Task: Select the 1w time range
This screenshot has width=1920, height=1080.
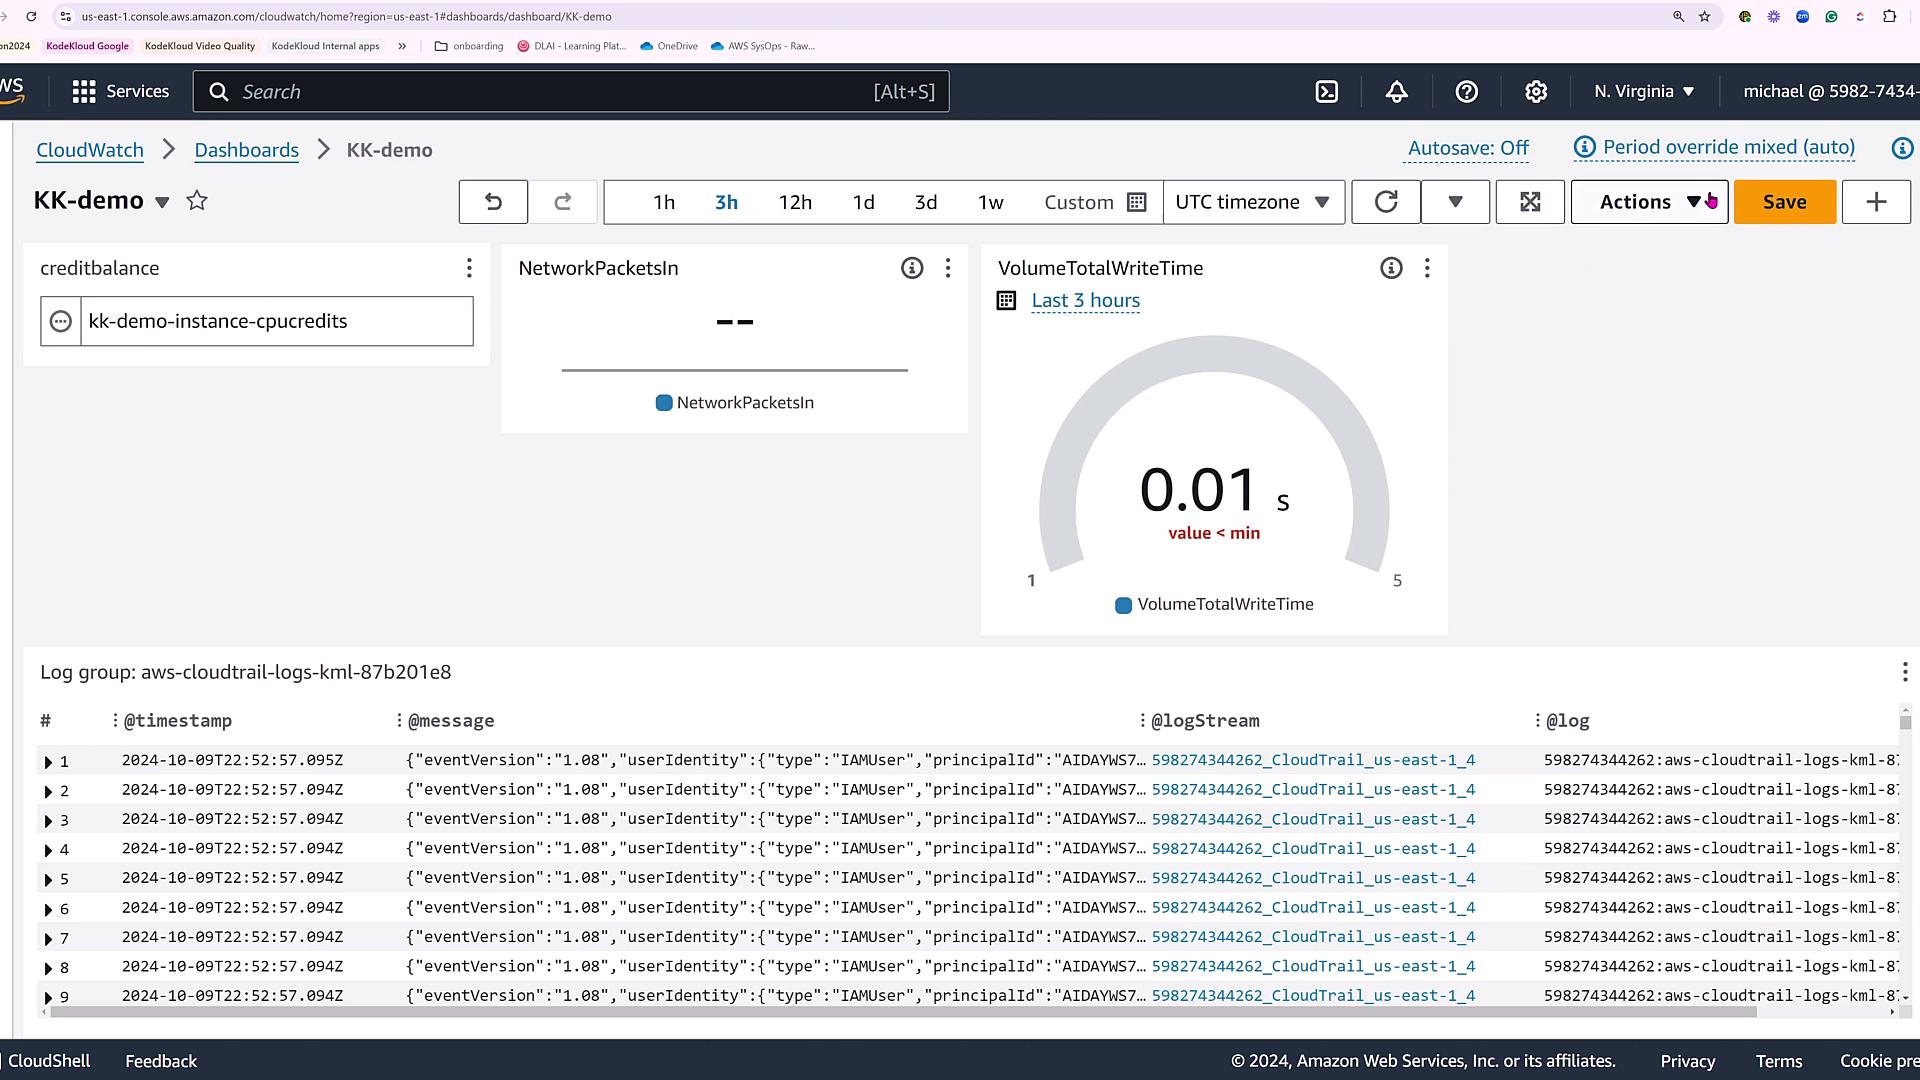Action: point(990,202)
